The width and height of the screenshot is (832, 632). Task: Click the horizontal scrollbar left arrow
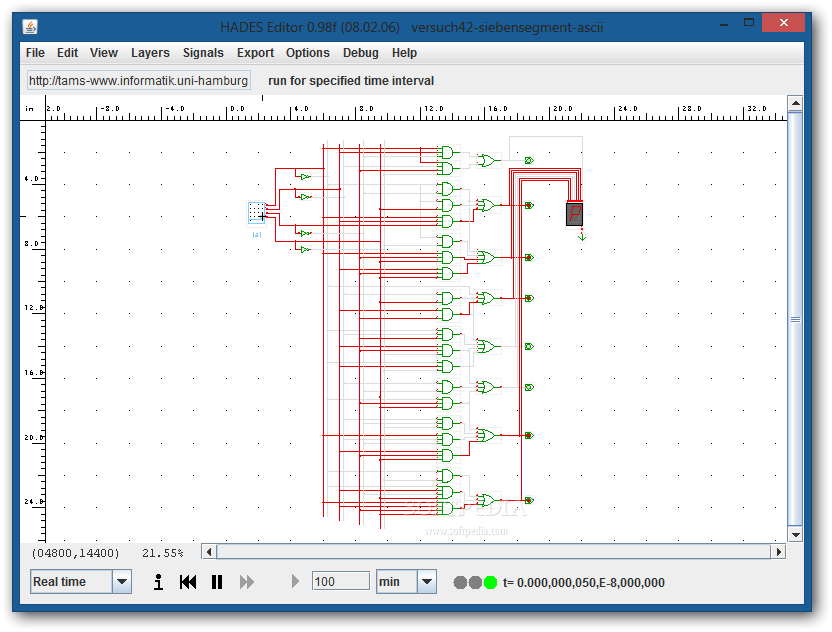point(209,552)
